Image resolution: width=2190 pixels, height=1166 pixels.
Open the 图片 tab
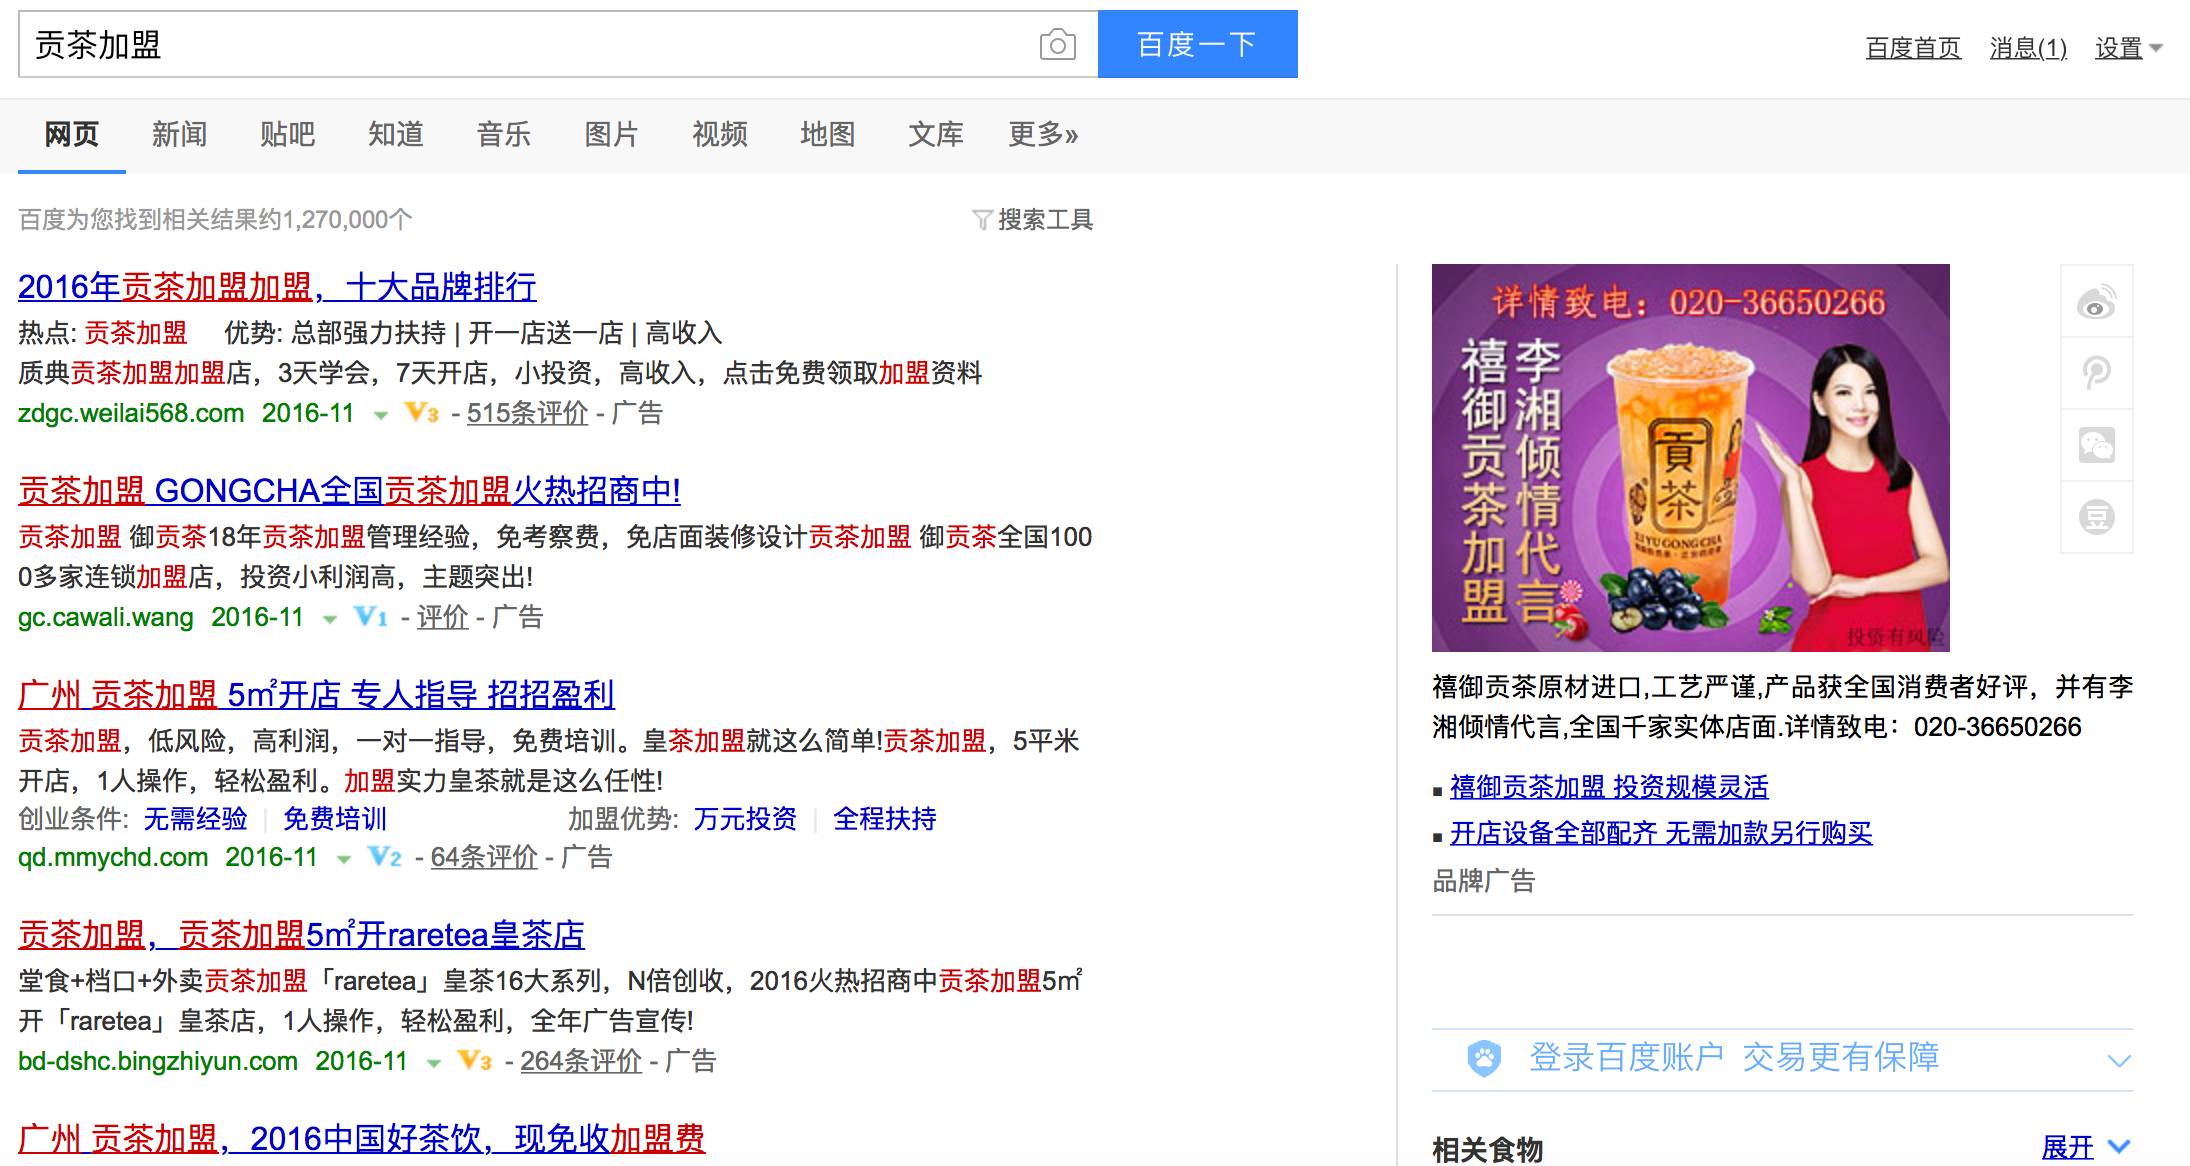(611, 134)
